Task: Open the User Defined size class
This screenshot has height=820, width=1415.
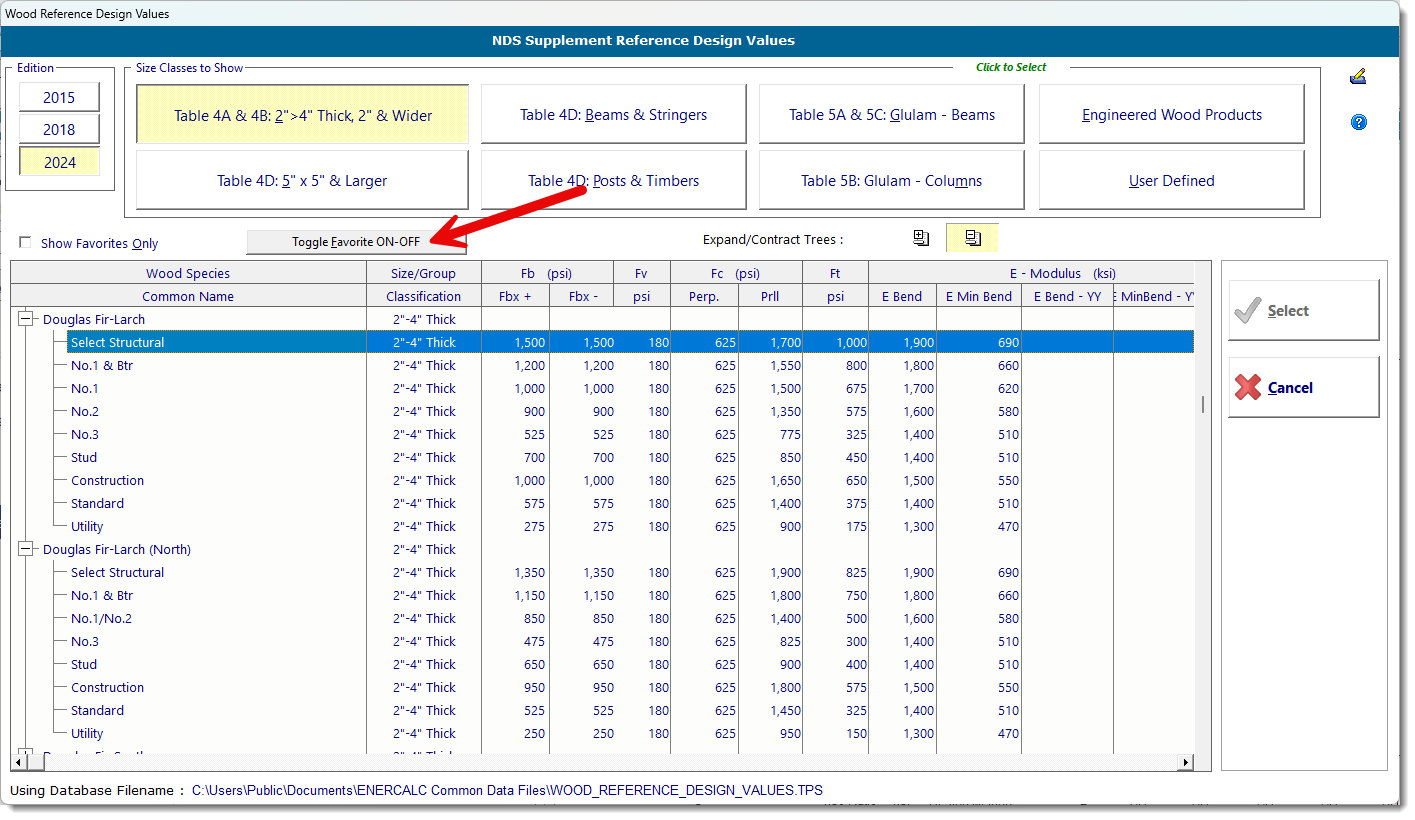Action: 1171,181
